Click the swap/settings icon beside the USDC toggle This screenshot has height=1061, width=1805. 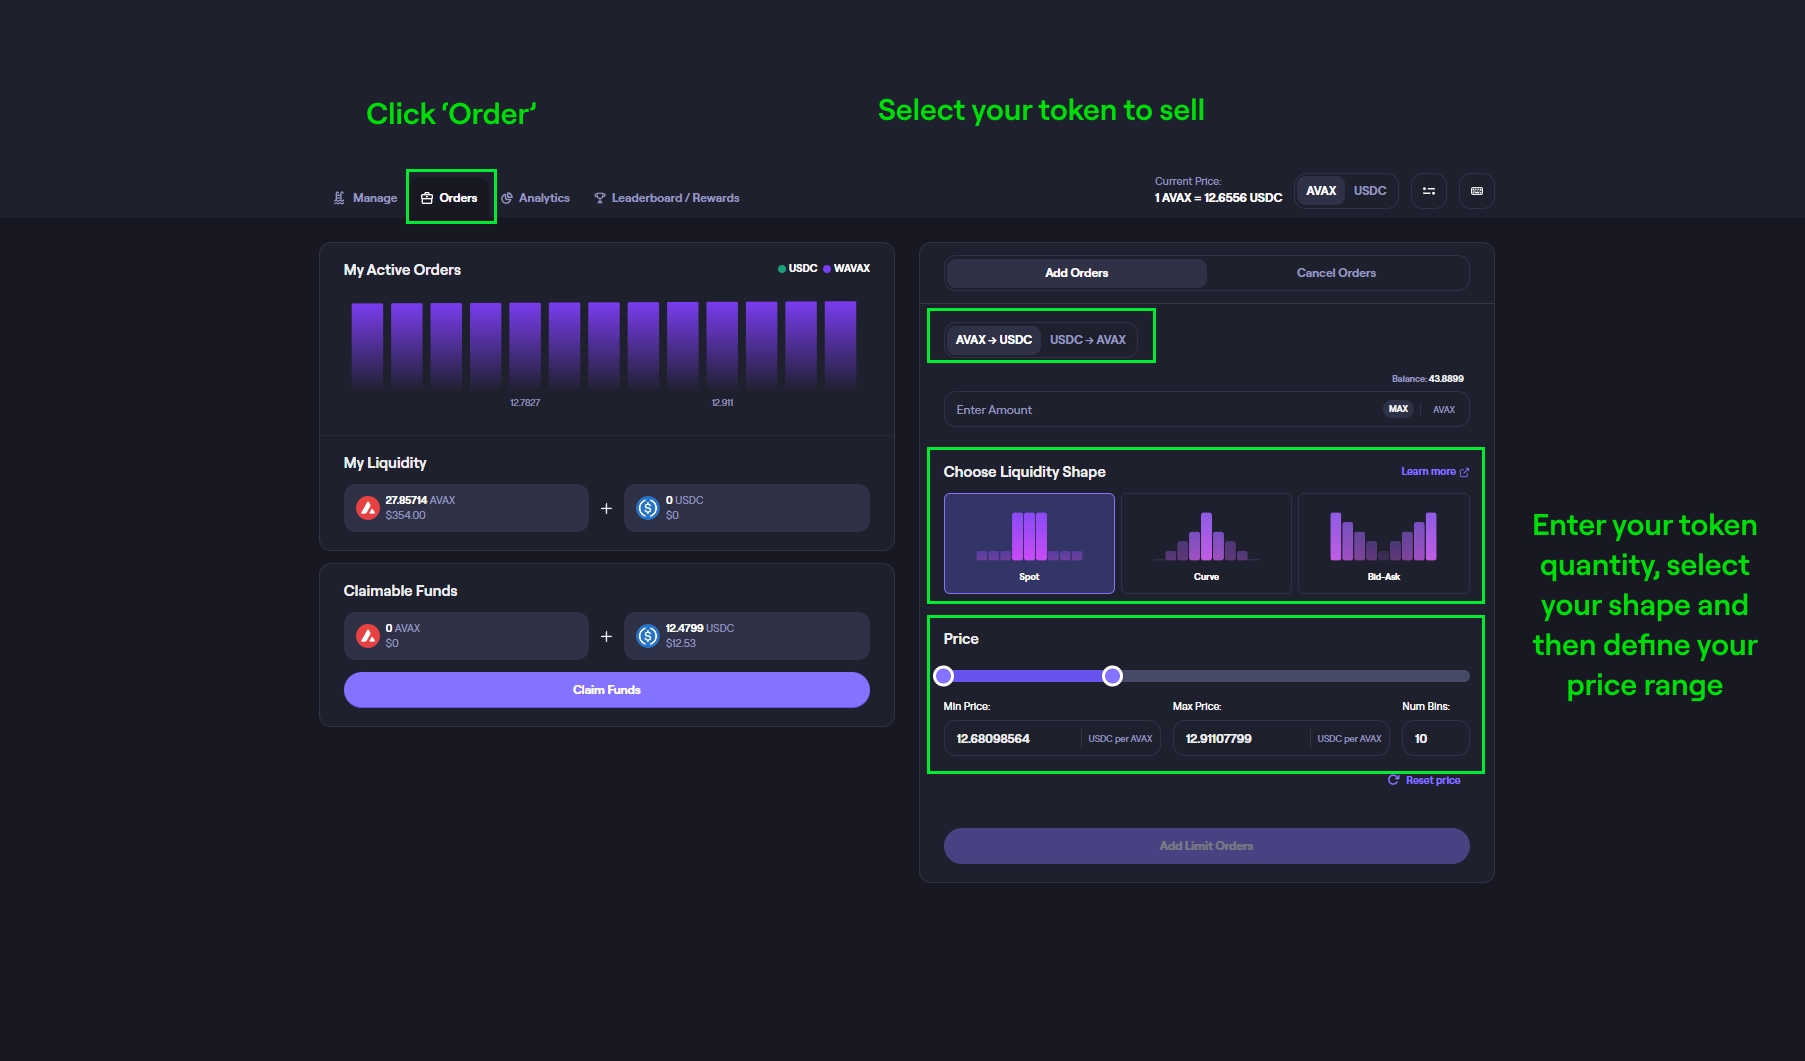point(1428,191)
